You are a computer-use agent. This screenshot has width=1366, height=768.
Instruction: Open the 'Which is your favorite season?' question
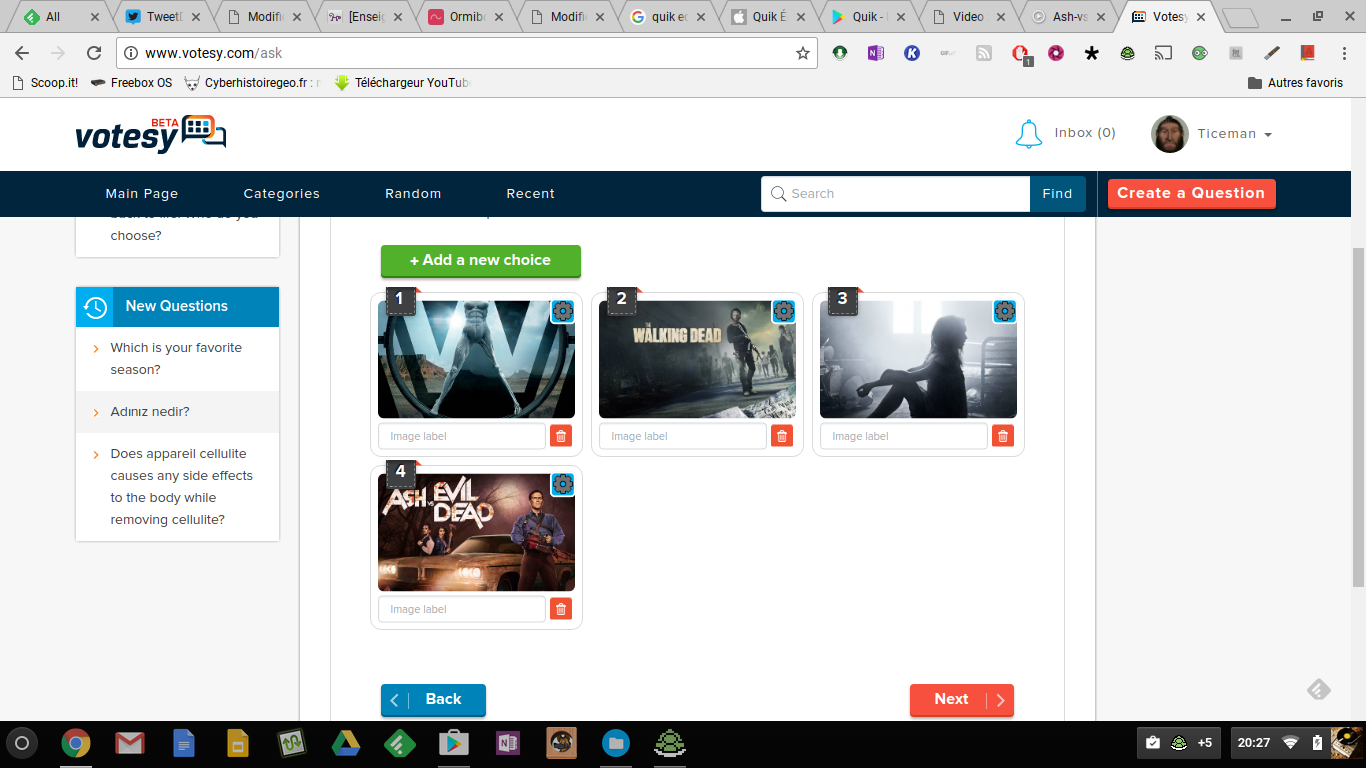176,359
